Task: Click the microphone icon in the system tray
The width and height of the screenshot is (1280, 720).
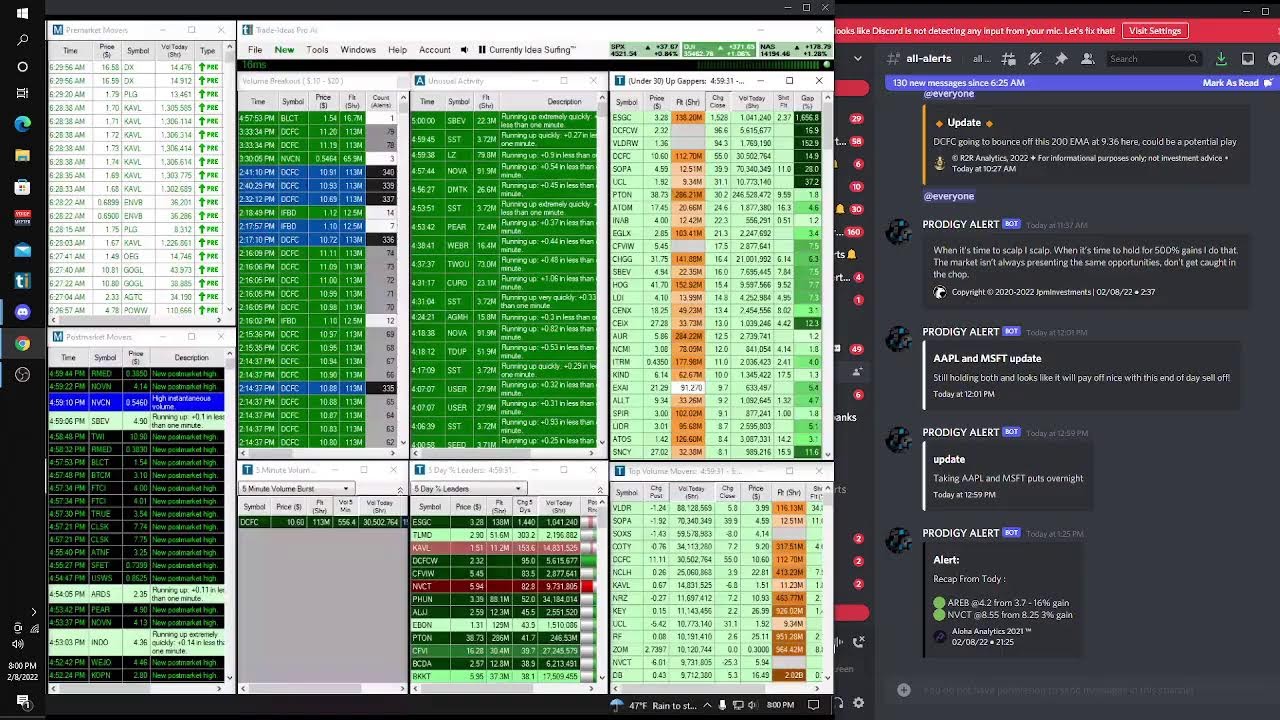Action: click(722, 705)
